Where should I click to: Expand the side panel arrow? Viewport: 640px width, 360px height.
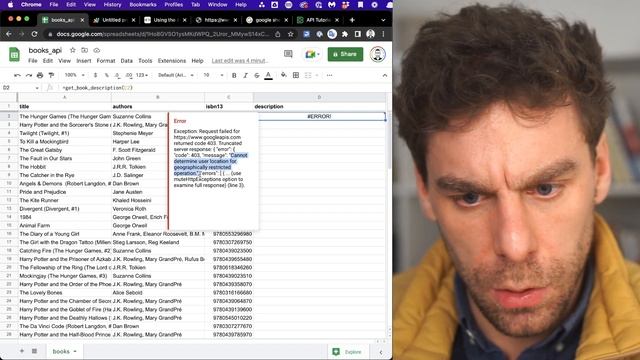pos(381,351)
